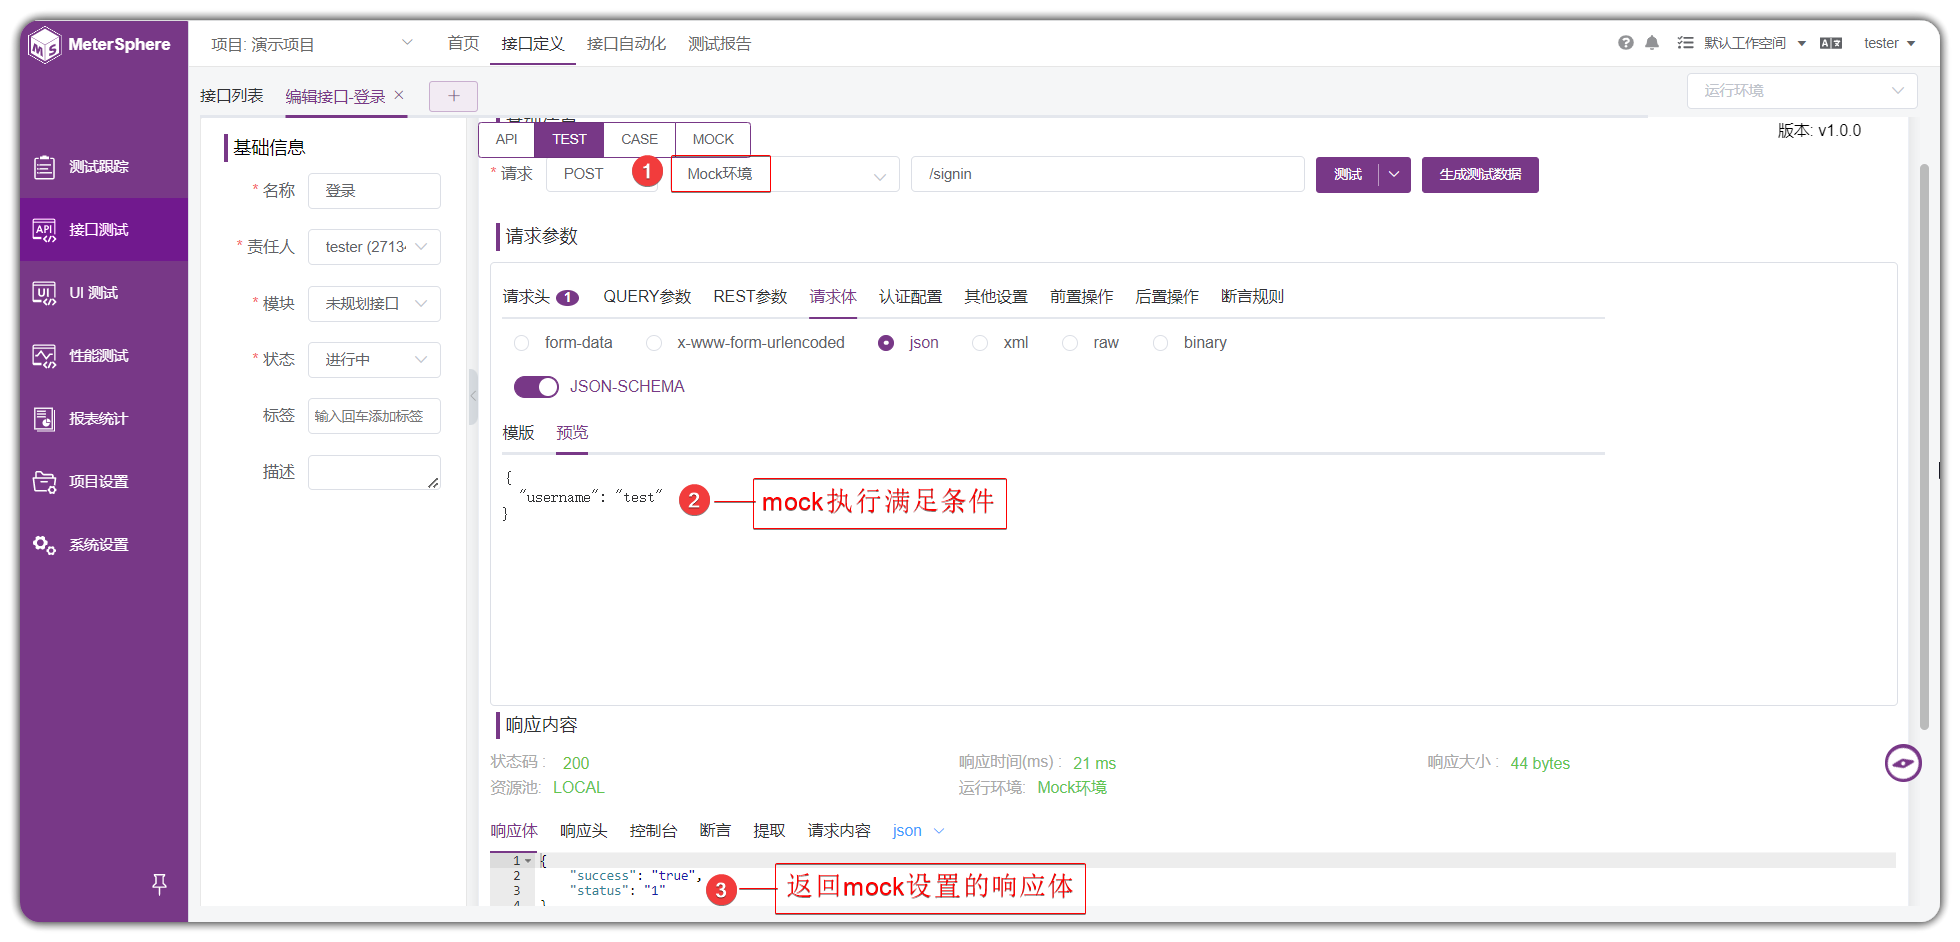Open the 模块 未规划接口 dropdown
Viewport: 1960px width, 942px height.
click(x=374, y=304)
